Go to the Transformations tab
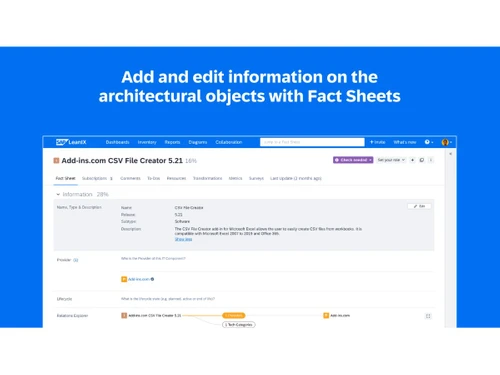 [207, 178]
